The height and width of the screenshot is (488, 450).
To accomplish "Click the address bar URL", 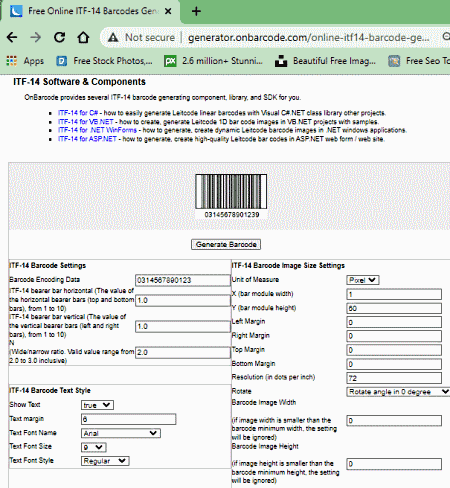I will (x=309, y=37).
